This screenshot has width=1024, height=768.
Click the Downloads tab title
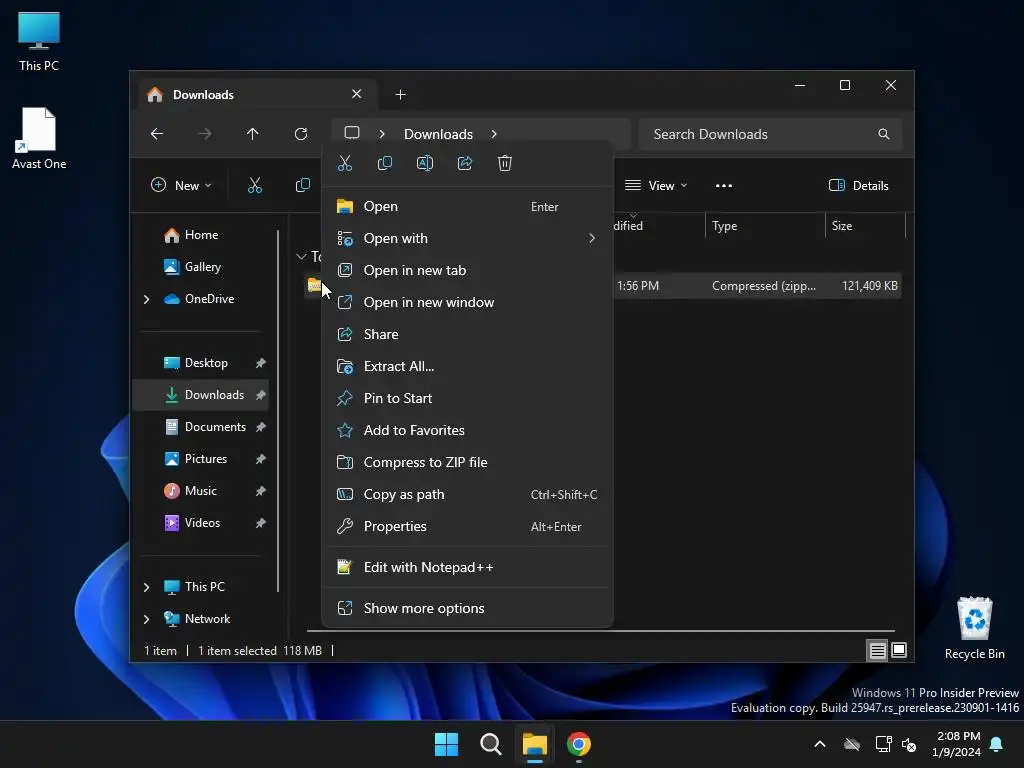(203, 95)
